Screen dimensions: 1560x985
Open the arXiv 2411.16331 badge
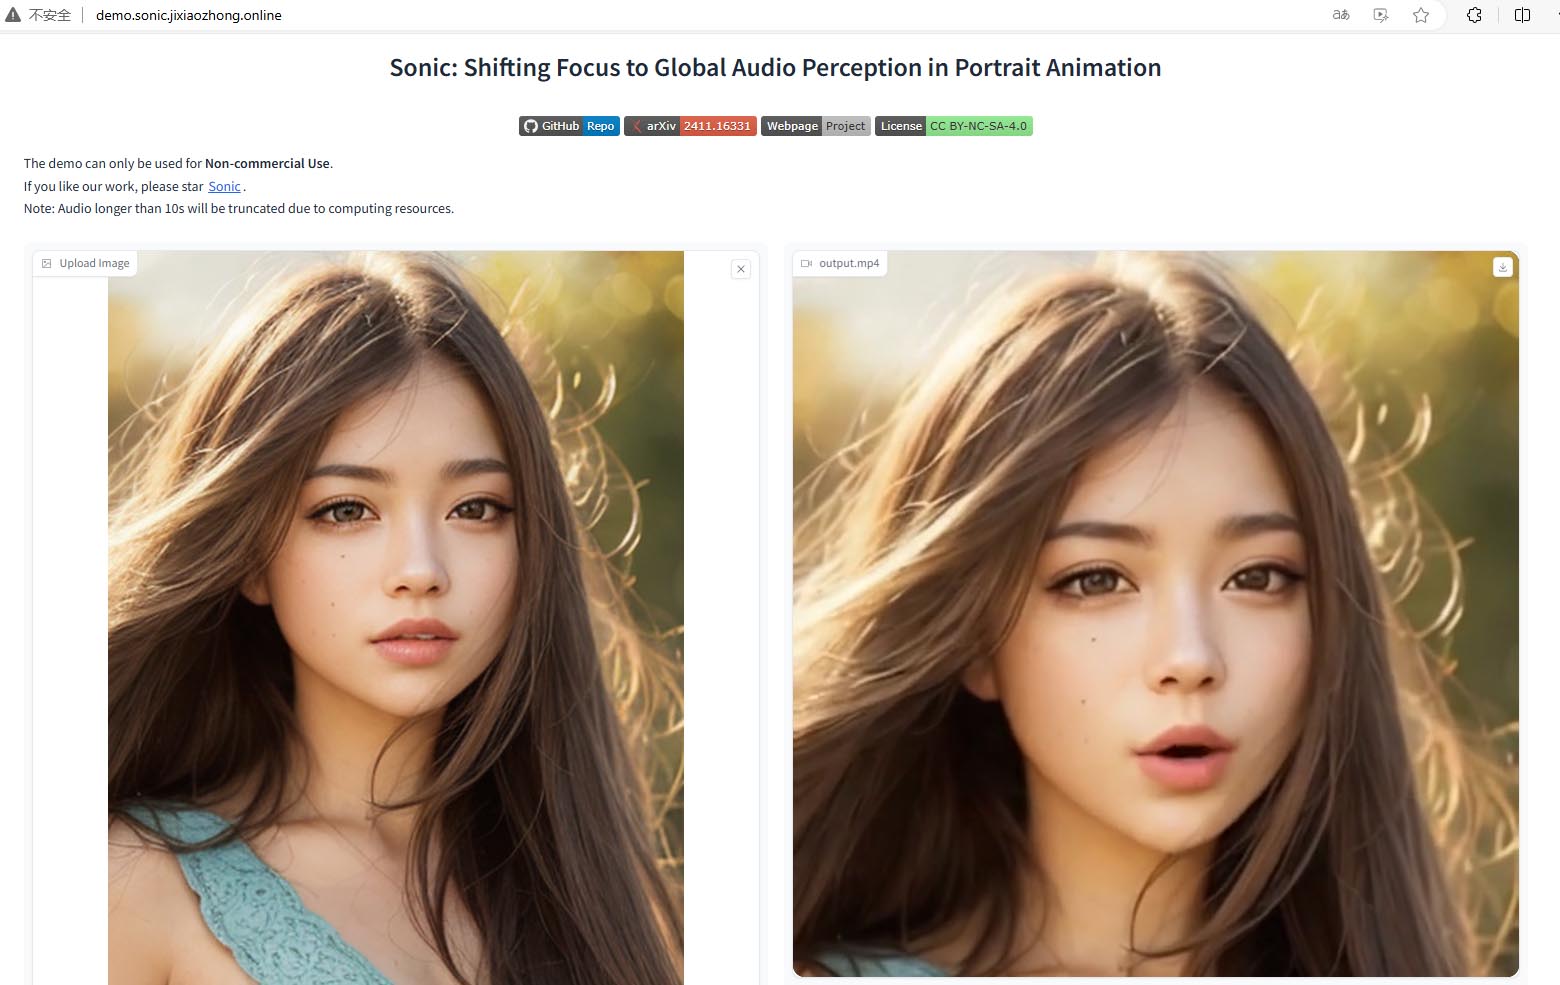click(689, 126)
